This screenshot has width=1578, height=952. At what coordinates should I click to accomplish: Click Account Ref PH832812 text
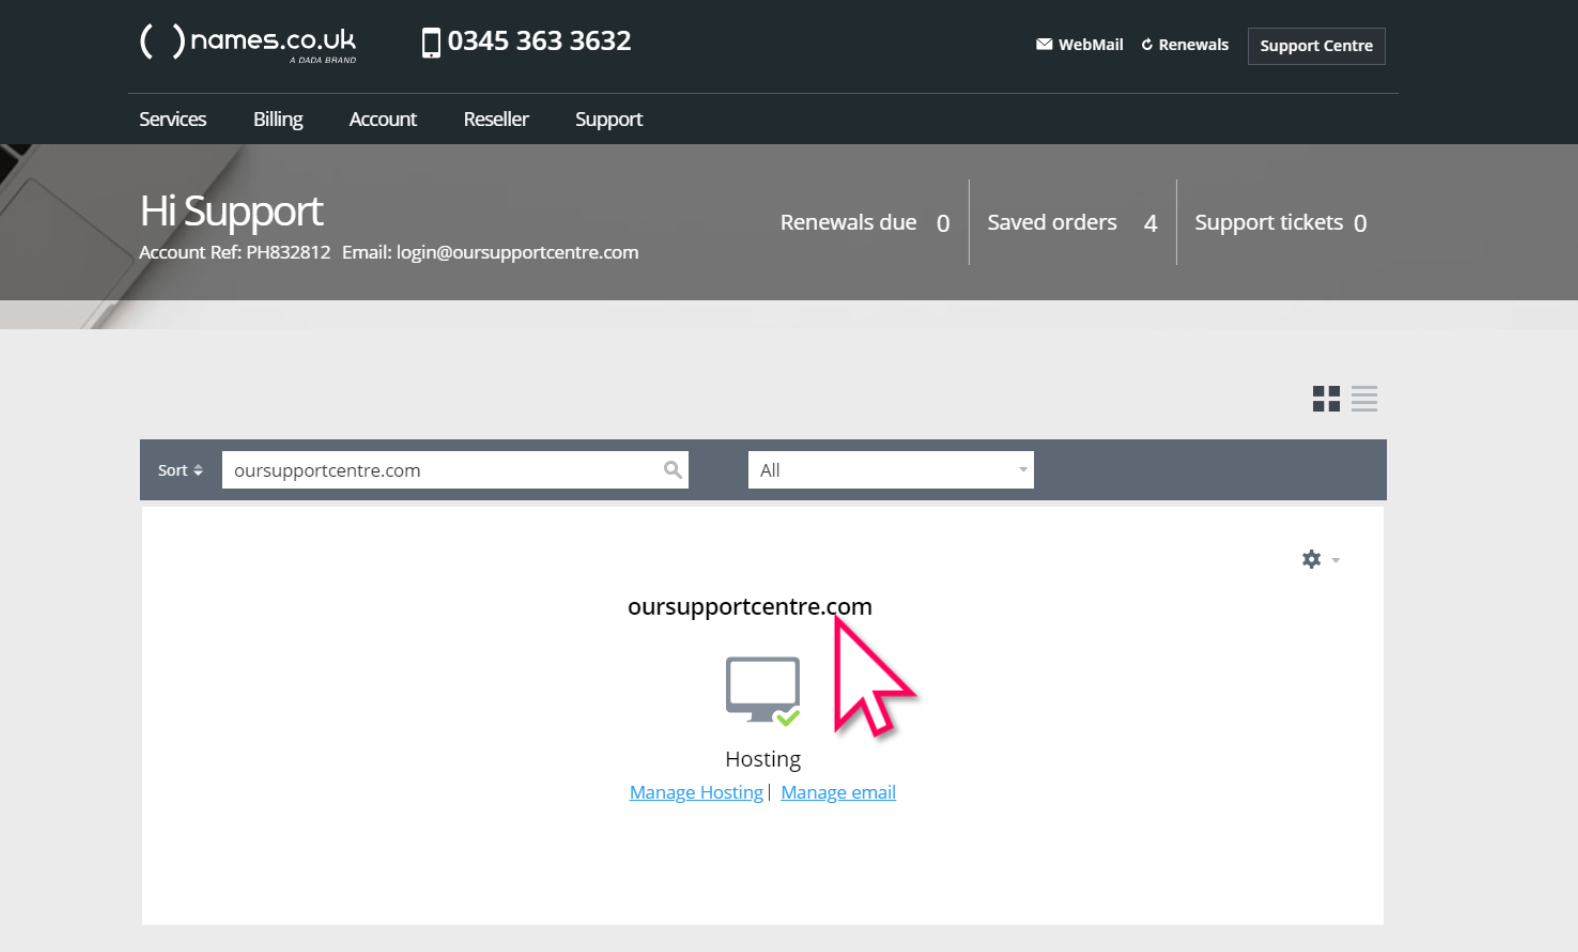(235, 252)
